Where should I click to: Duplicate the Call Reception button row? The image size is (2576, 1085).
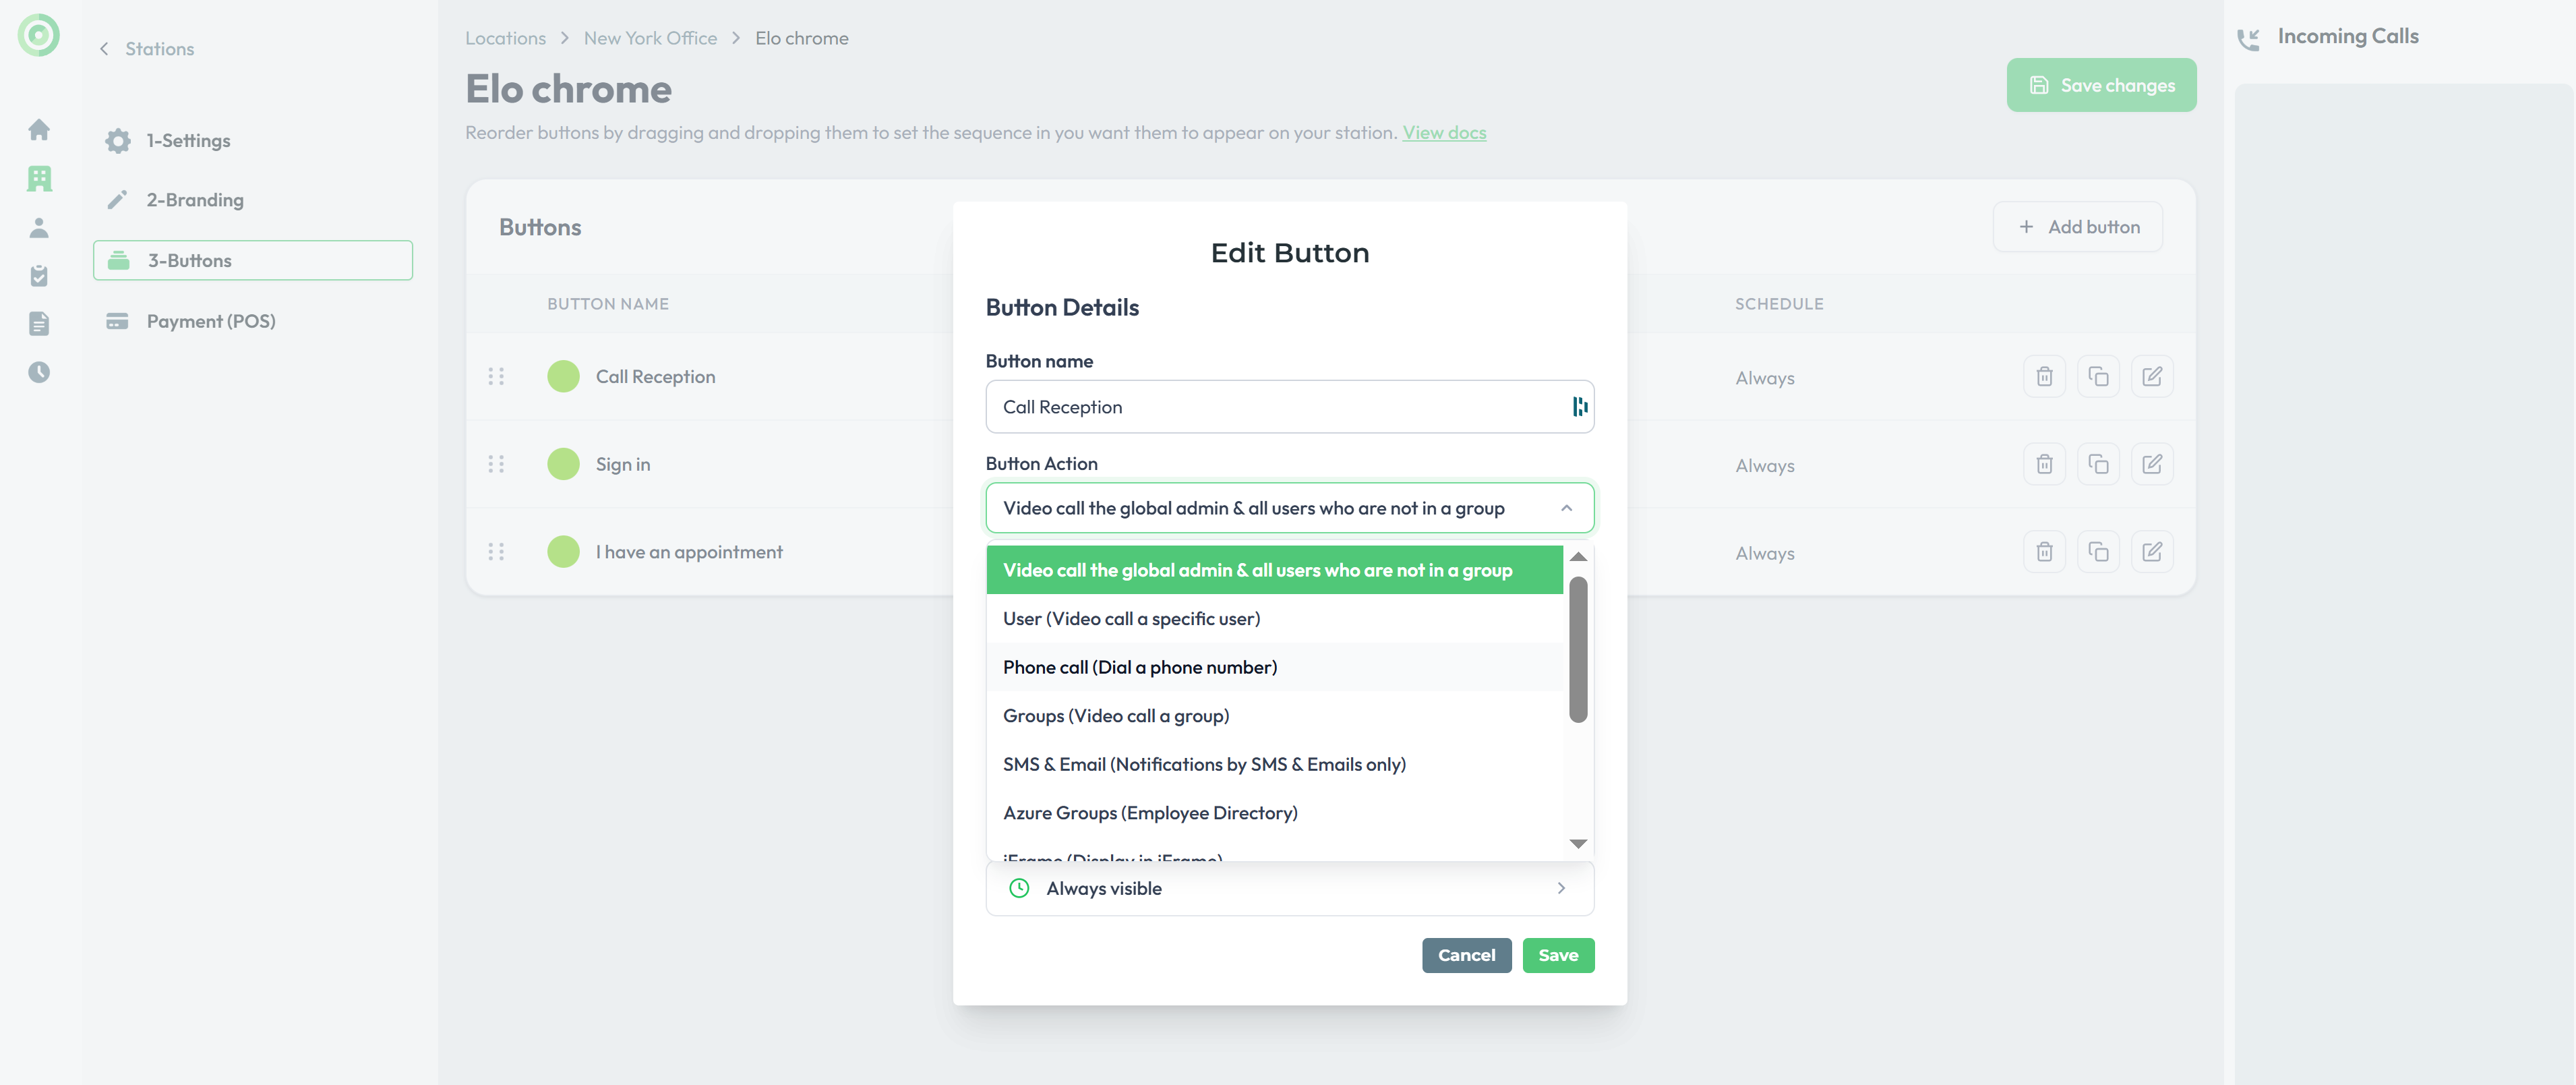point(2098,377)
